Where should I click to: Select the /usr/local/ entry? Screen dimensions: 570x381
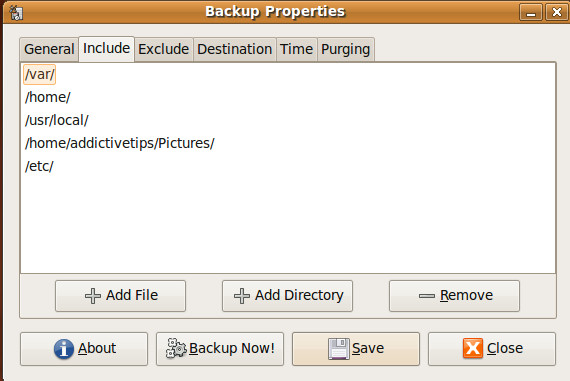click(56, 120)
